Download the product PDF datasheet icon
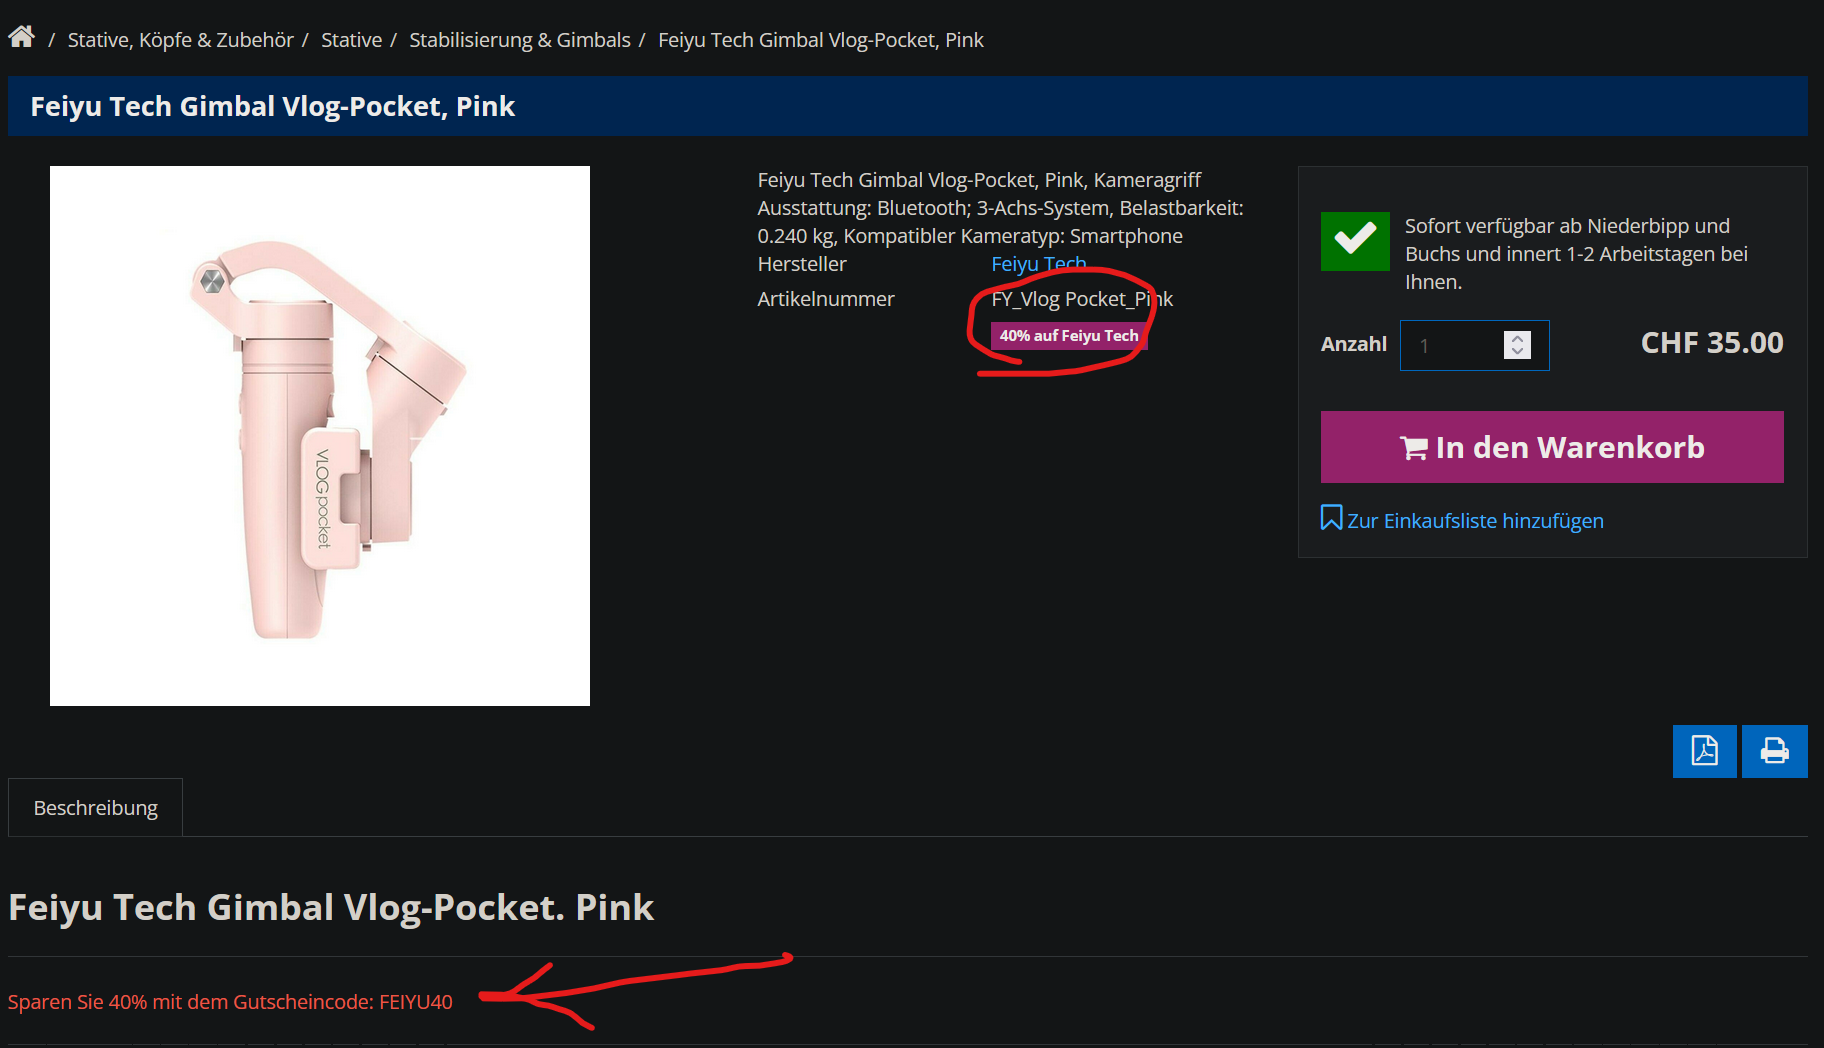This screenshot has height=1048, width=1824. click(1704, 751)
